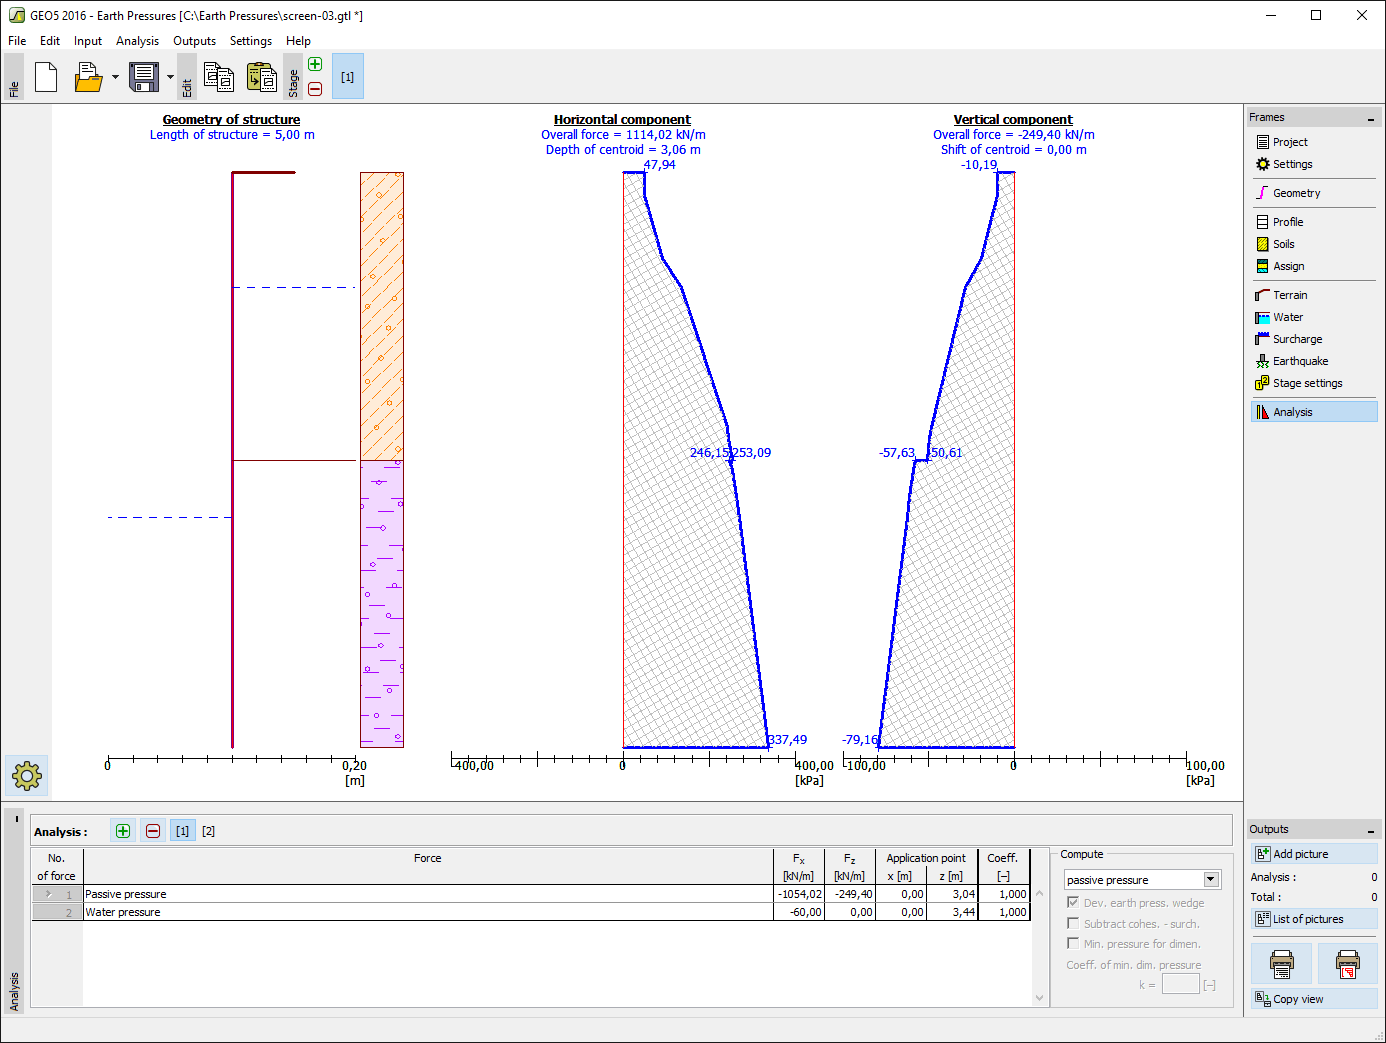Click the Save floppy disk icon

coord(144,77)
